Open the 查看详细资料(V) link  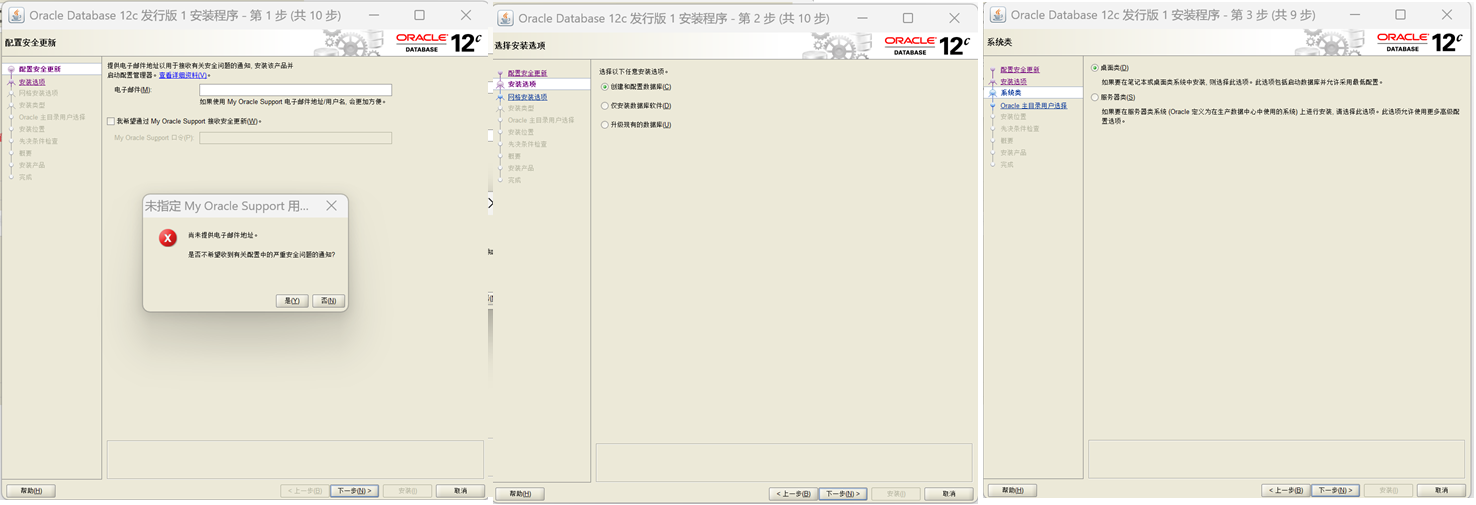pyautogui.click(x=183, y=75)
